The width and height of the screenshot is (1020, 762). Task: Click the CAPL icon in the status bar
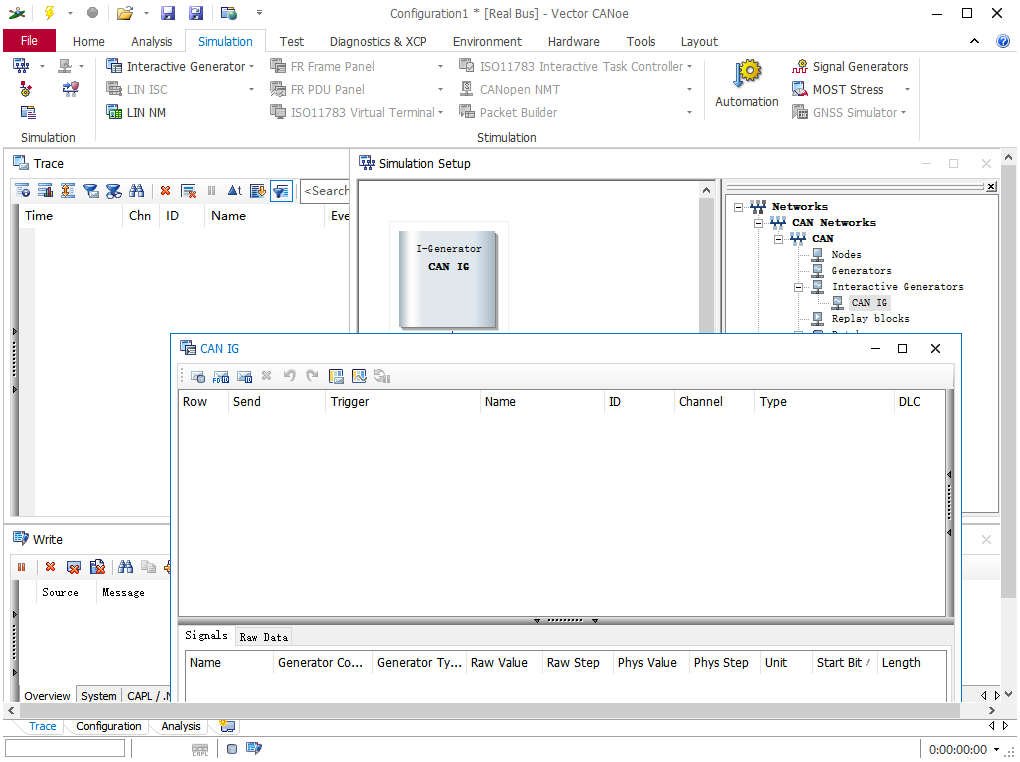point(200,750)
